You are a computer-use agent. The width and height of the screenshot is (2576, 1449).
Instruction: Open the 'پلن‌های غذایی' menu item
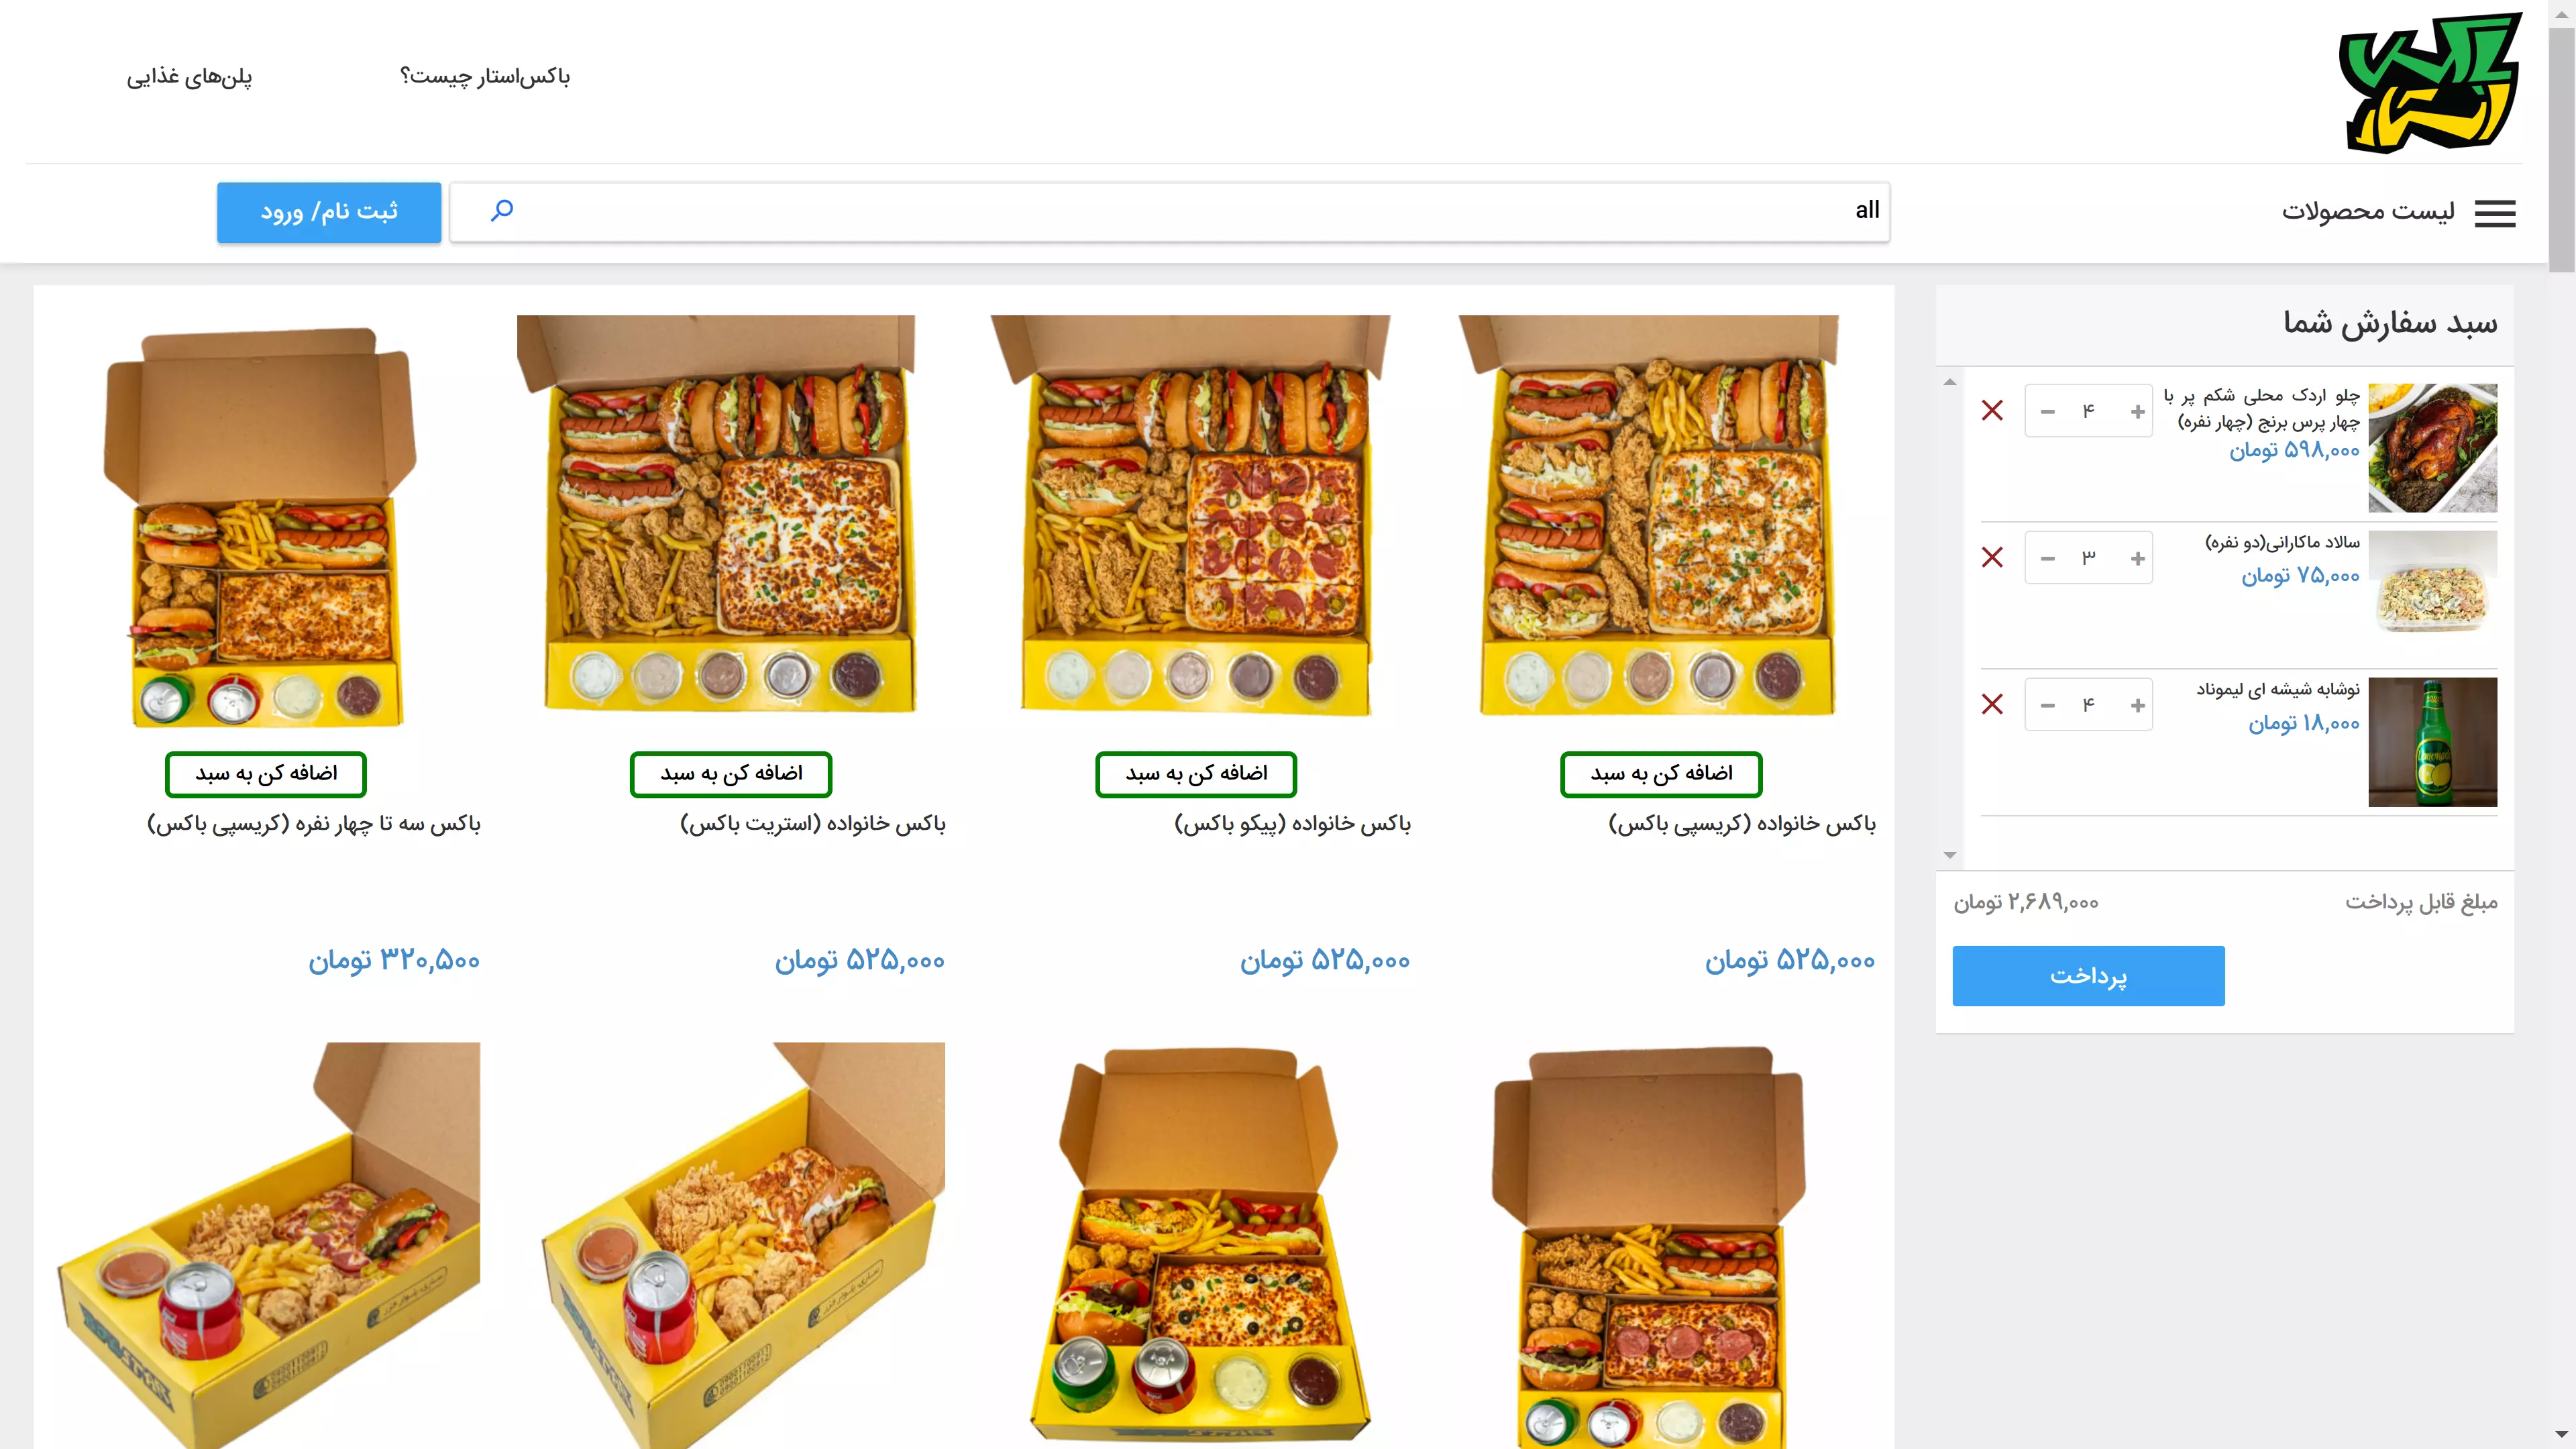pos(189,77)
